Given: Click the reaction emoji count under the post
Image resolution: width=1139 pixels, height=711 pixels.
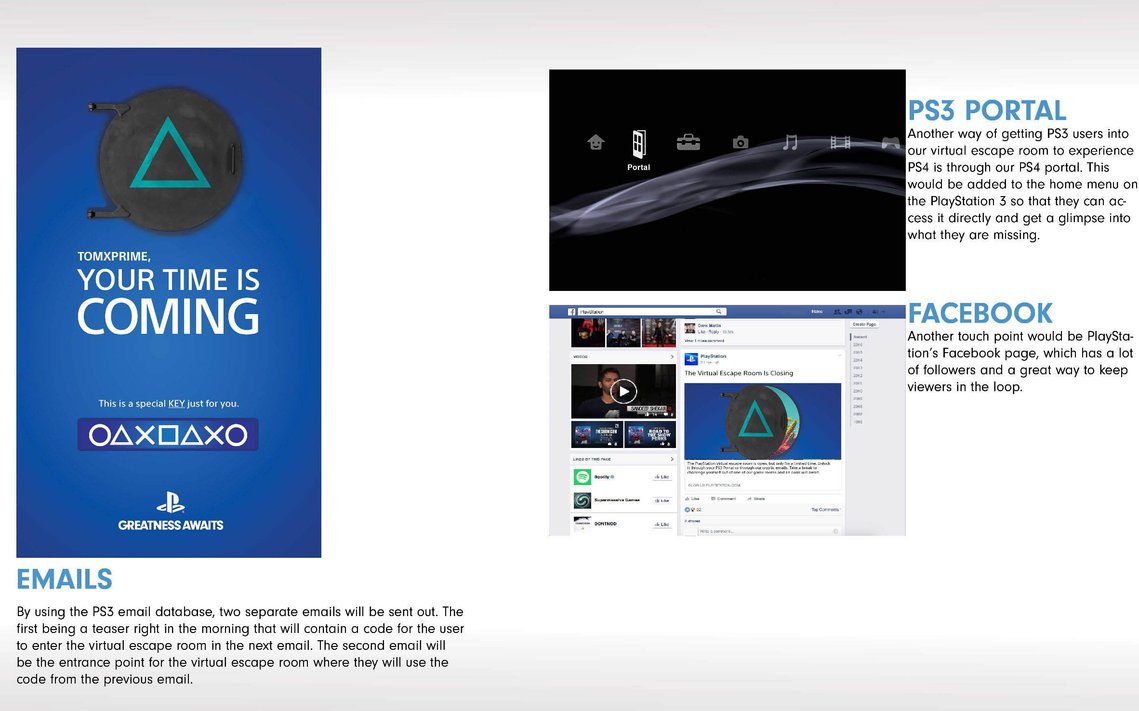Looking at the screenshot, I should tap(693, 510).
